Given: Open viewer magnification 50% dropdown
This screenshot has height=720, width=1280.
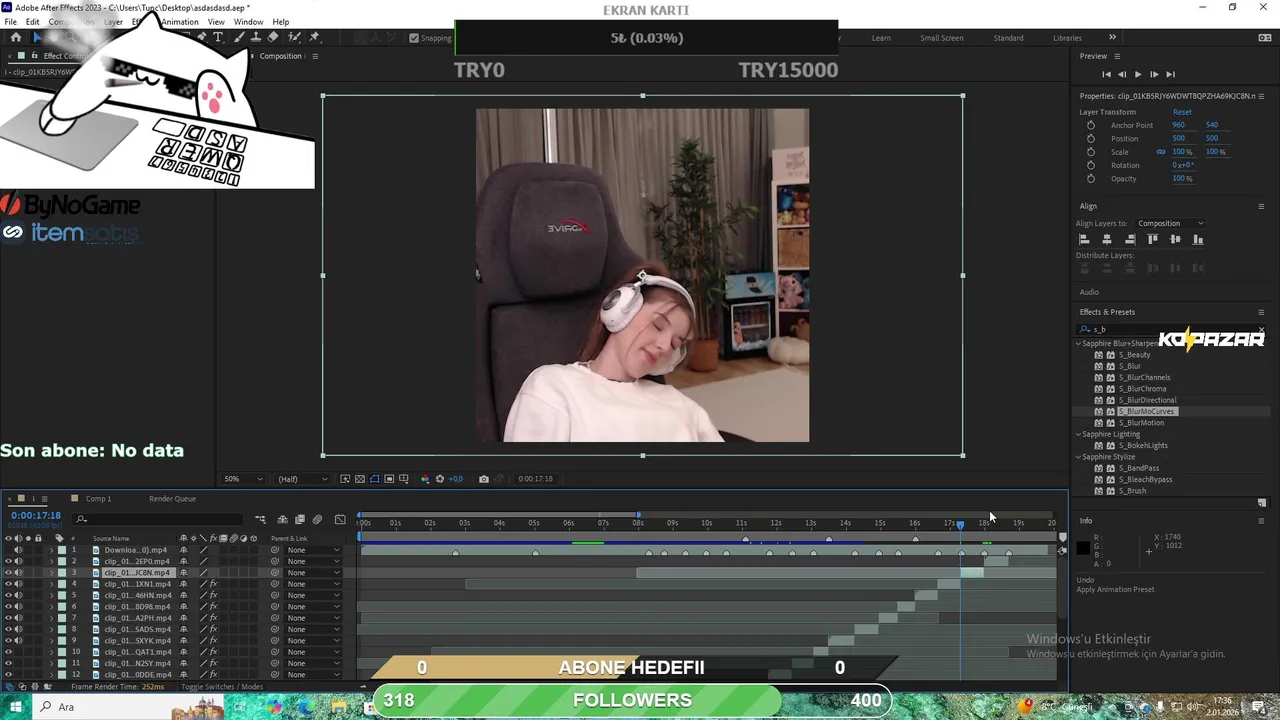Looking at the screenshot, I should tap(244, 479).
